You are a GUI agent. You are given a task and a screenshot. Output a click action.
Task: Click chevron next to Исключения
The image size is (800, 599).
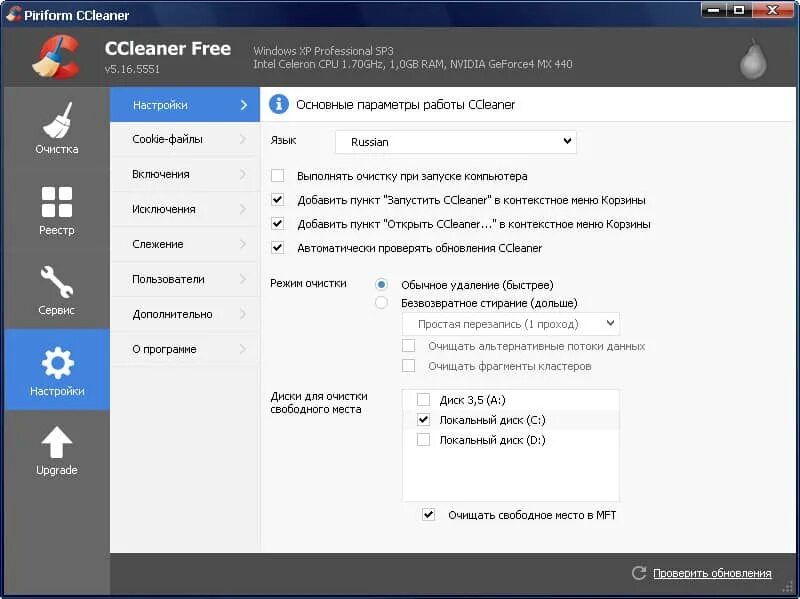[x=243, y=209]
